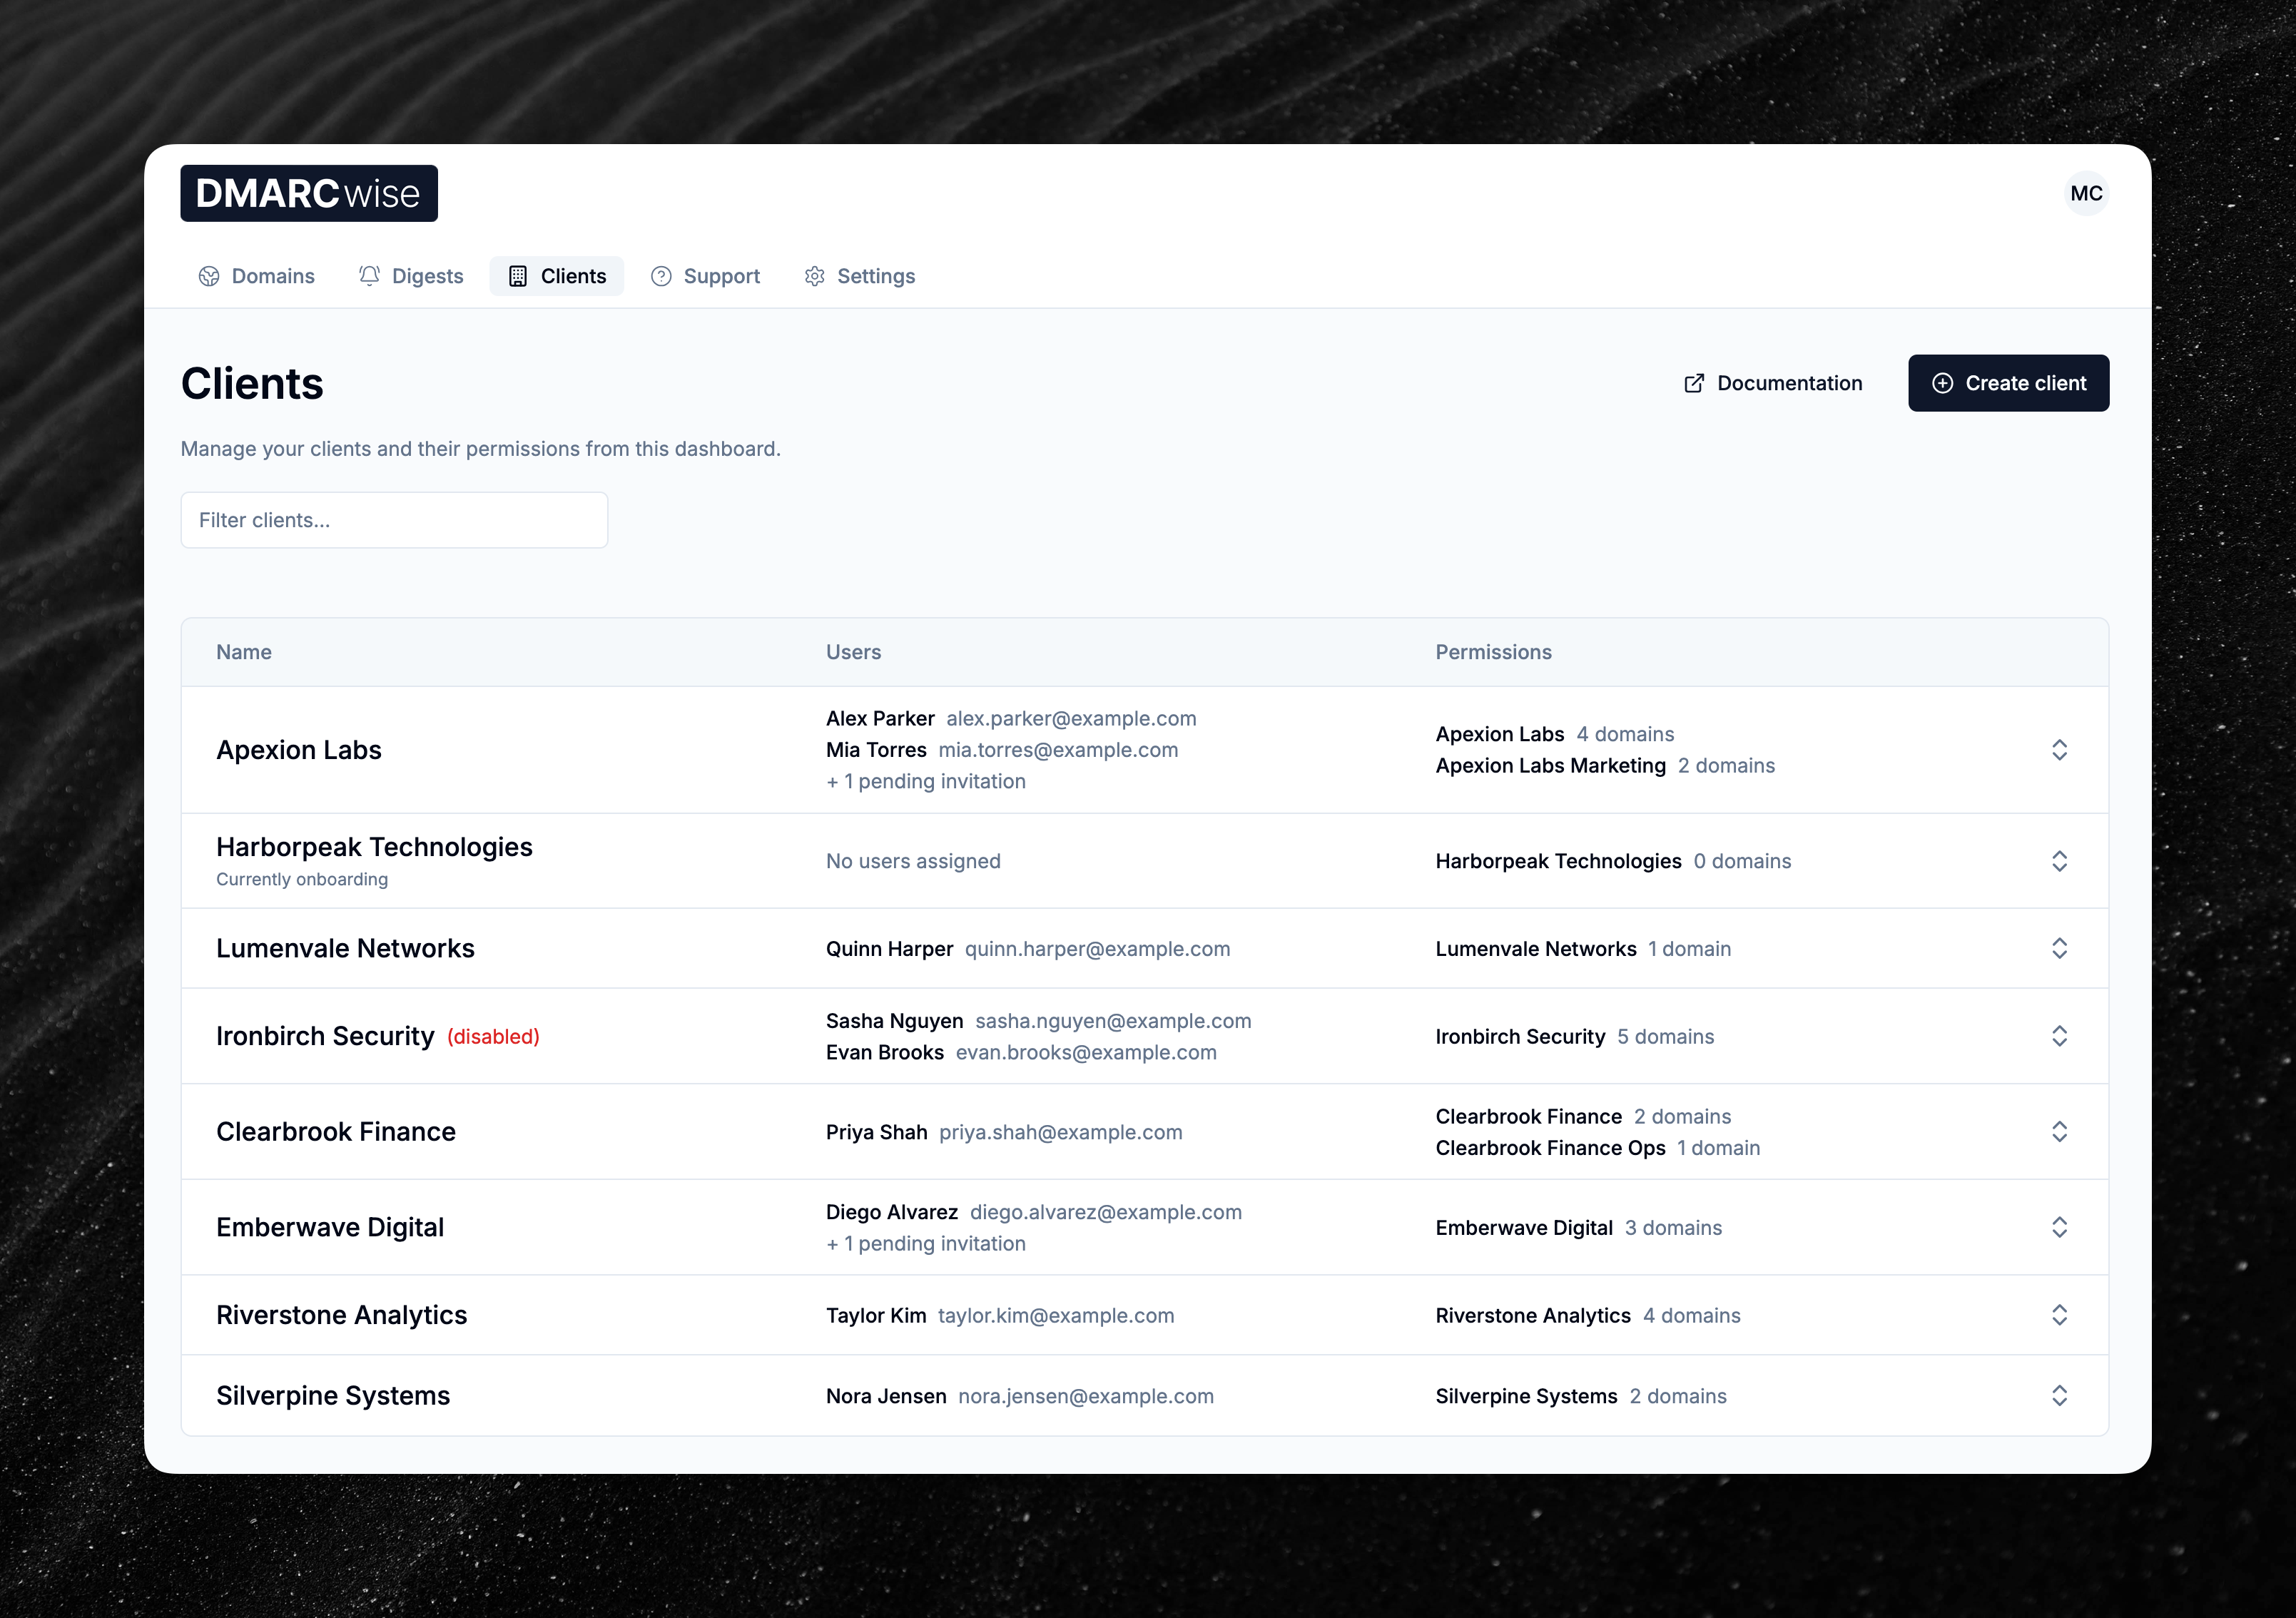
Task: Open the MC account avatar
Action: pos(2087,193)
